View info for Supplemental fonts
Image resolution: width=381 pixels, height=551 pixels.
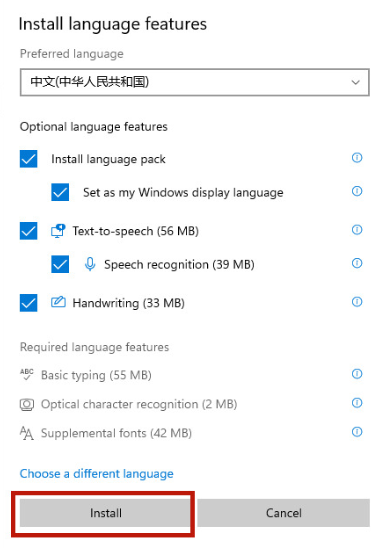(x=357, y=432)
